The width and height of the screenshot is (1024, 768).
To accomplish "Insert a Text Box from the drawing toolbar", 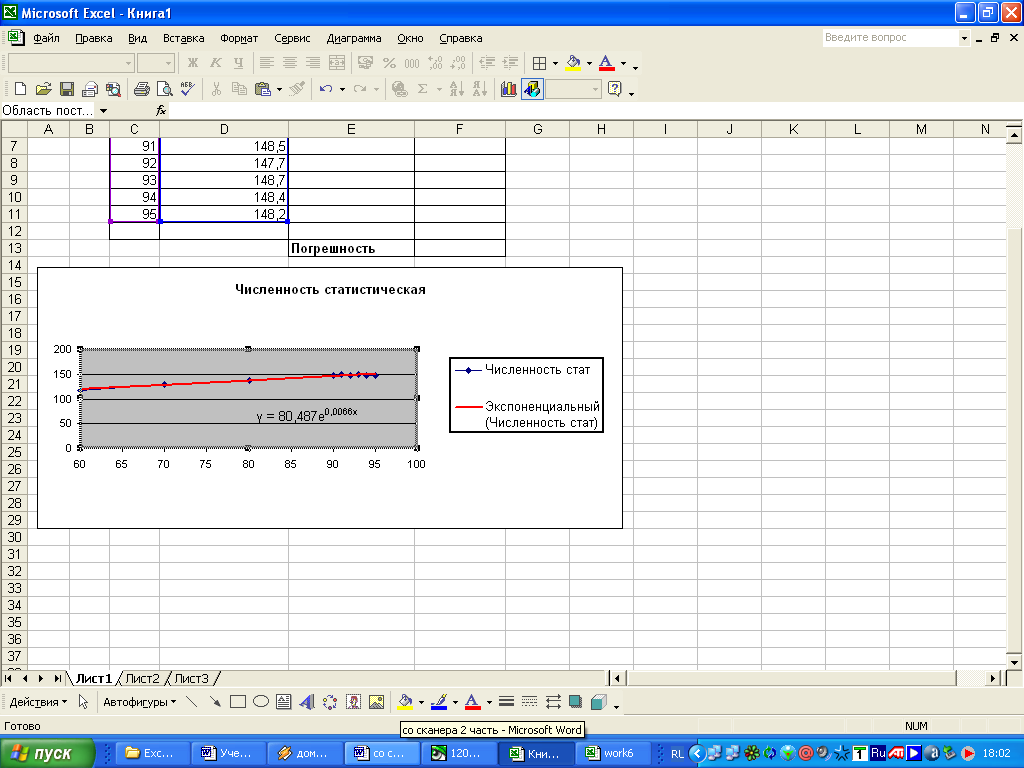I will coord(283,702).
